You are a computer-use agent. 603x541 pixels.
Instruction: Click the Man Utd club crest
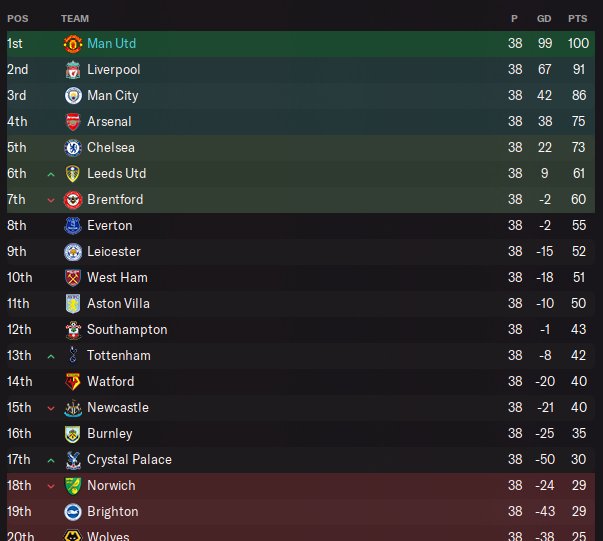coord(73,44)
